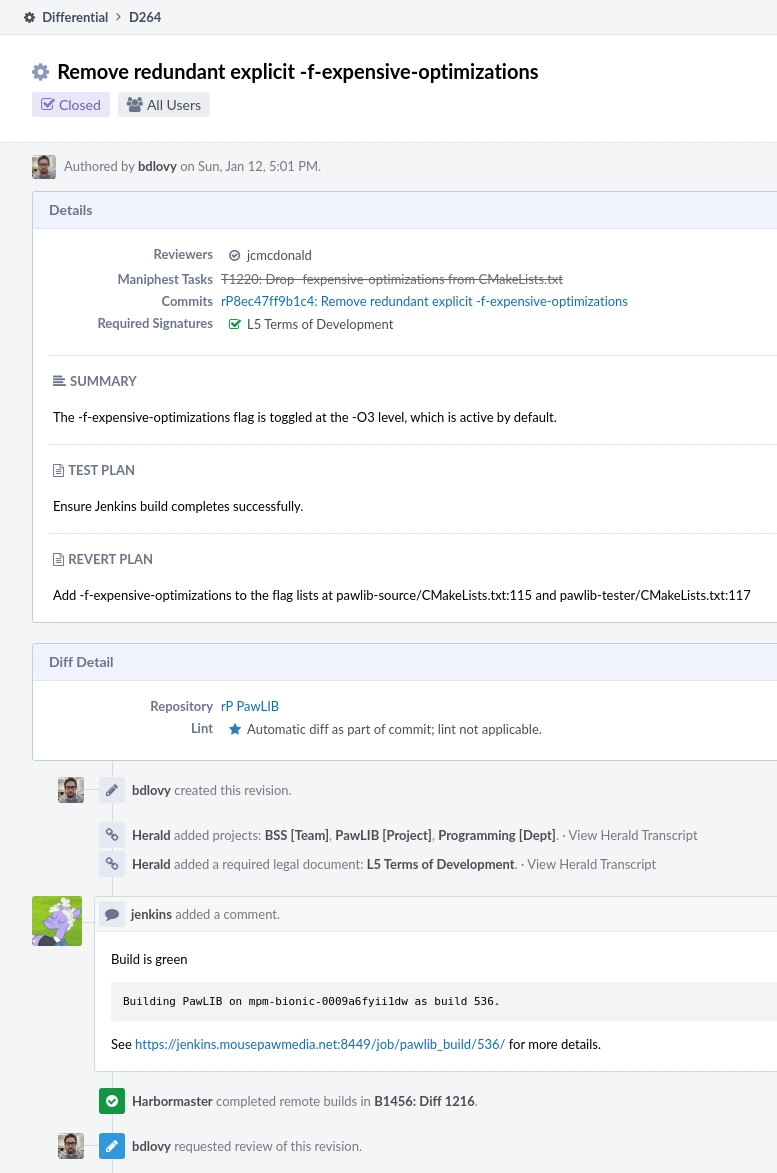The width and height of the screenshot is (777, 1173).
Task: Open the Jenkins pawlib_build 536 URL
Action: 320,1044
